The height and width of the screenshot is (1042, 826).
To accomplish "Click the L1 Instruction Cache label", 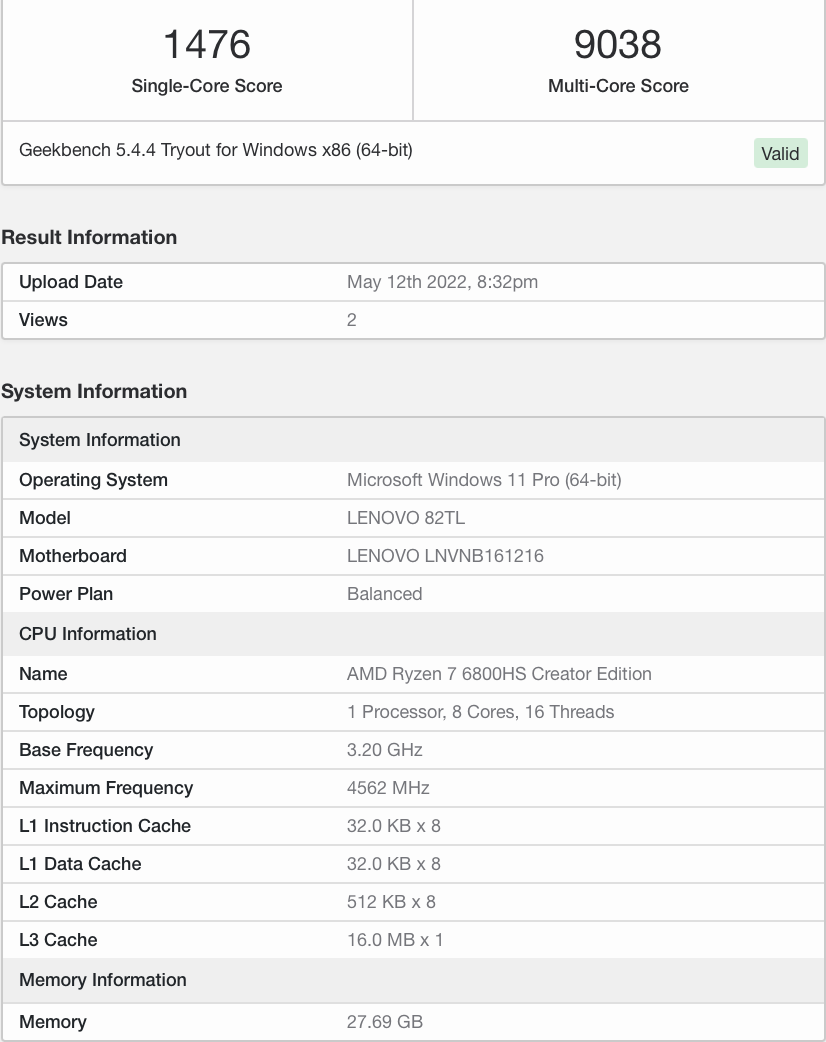I will click(105, 825).
